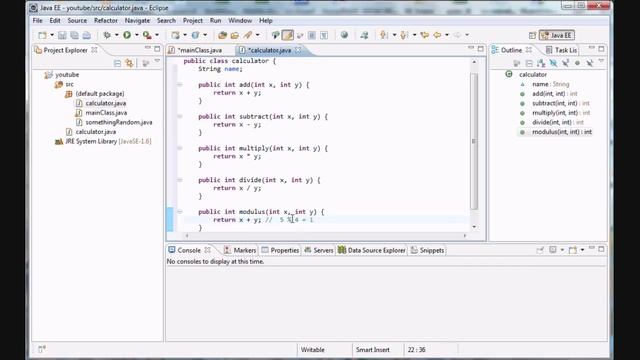The image size is (640, 360).
Task: Click the Last Edit Location arrow icon
Action: (424, 35)
